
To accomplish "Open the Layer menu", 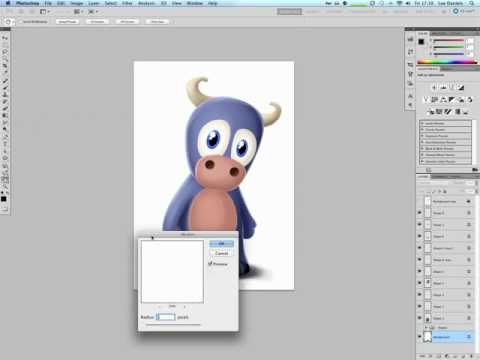I will coord(94,3).
